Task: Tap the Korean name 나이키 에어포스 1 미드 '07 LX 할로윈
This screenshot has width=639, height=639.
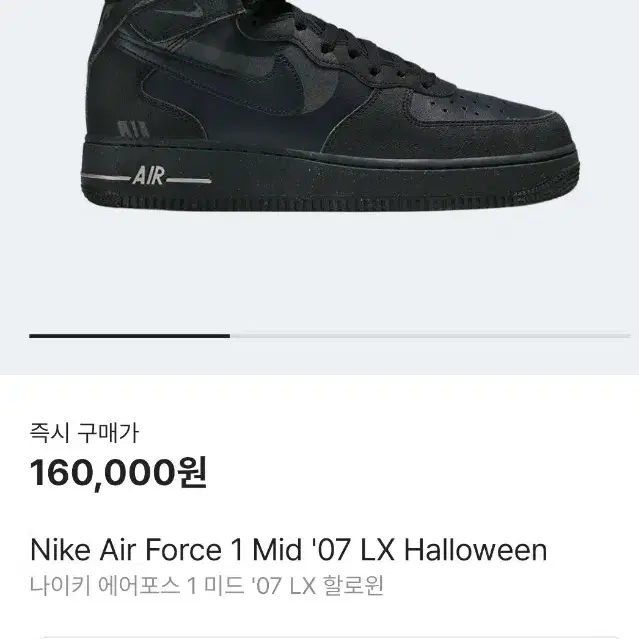Action: coord(207,586)
